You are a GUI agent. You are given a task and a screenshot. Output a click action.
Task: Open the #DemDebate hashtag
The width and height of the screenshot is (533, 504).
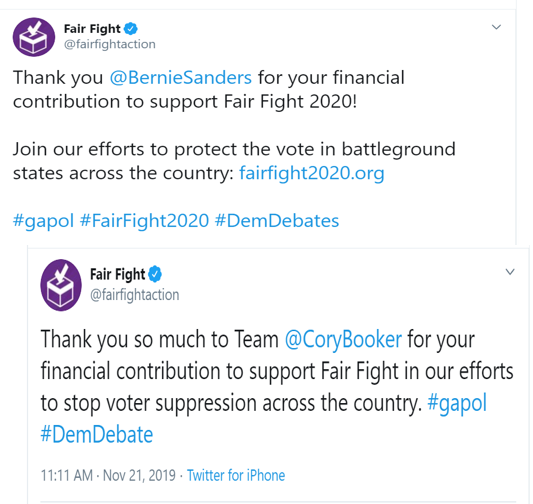(x=97, y=434)
